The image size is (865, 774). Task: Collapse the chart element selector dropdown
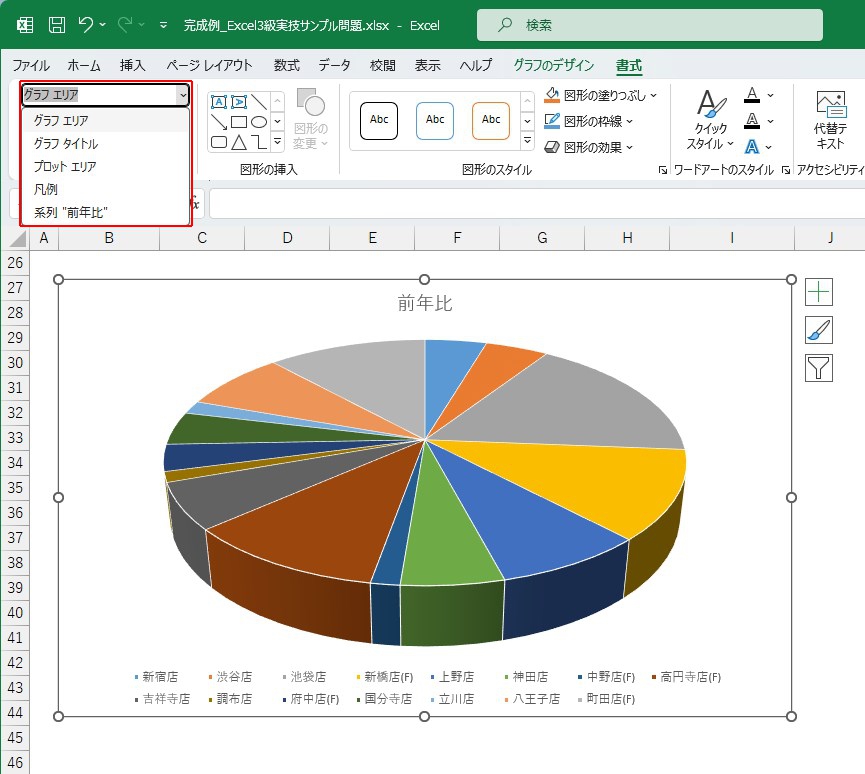(182, 95)
